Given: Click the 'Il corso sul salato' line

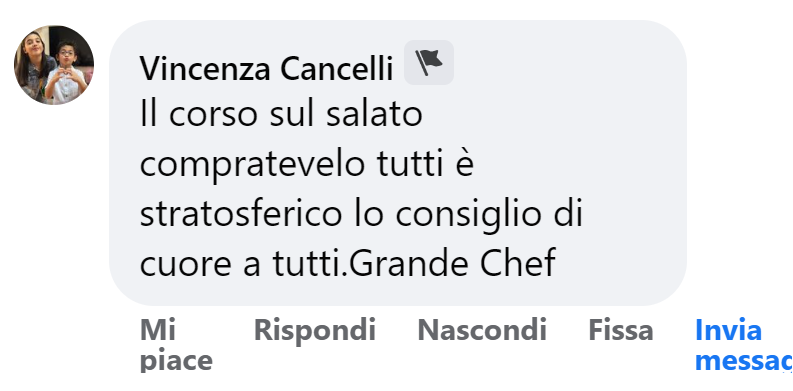Looking at the screenshot, I should tap(281, 114).
